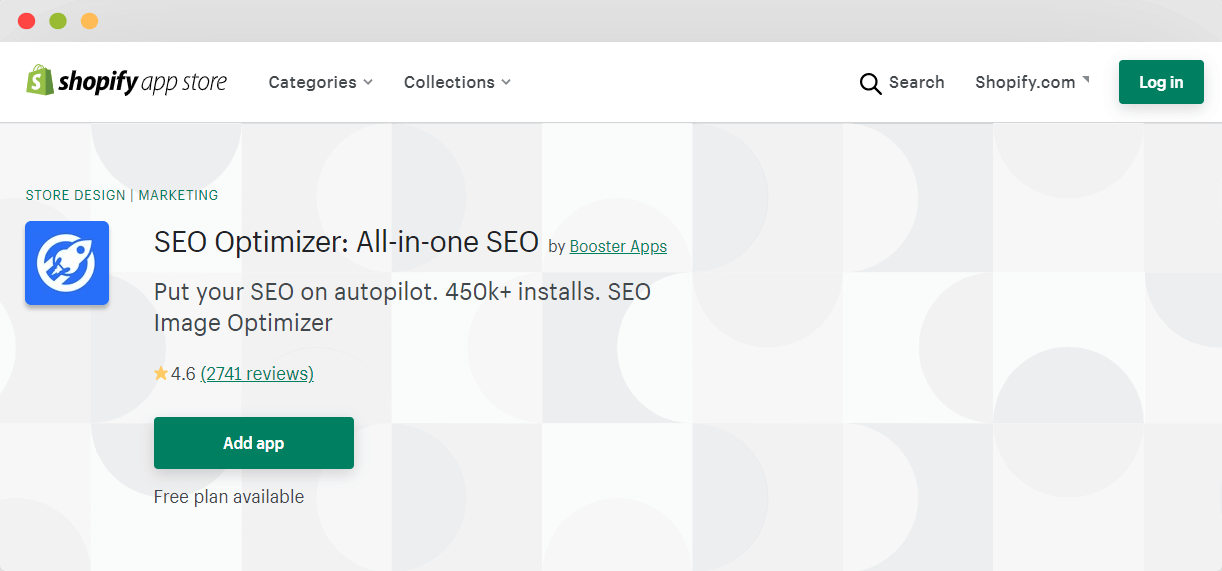Click the orange window button
Image resolution: width=1222 pixels, height=571 pixels.
tap(89, 21)
